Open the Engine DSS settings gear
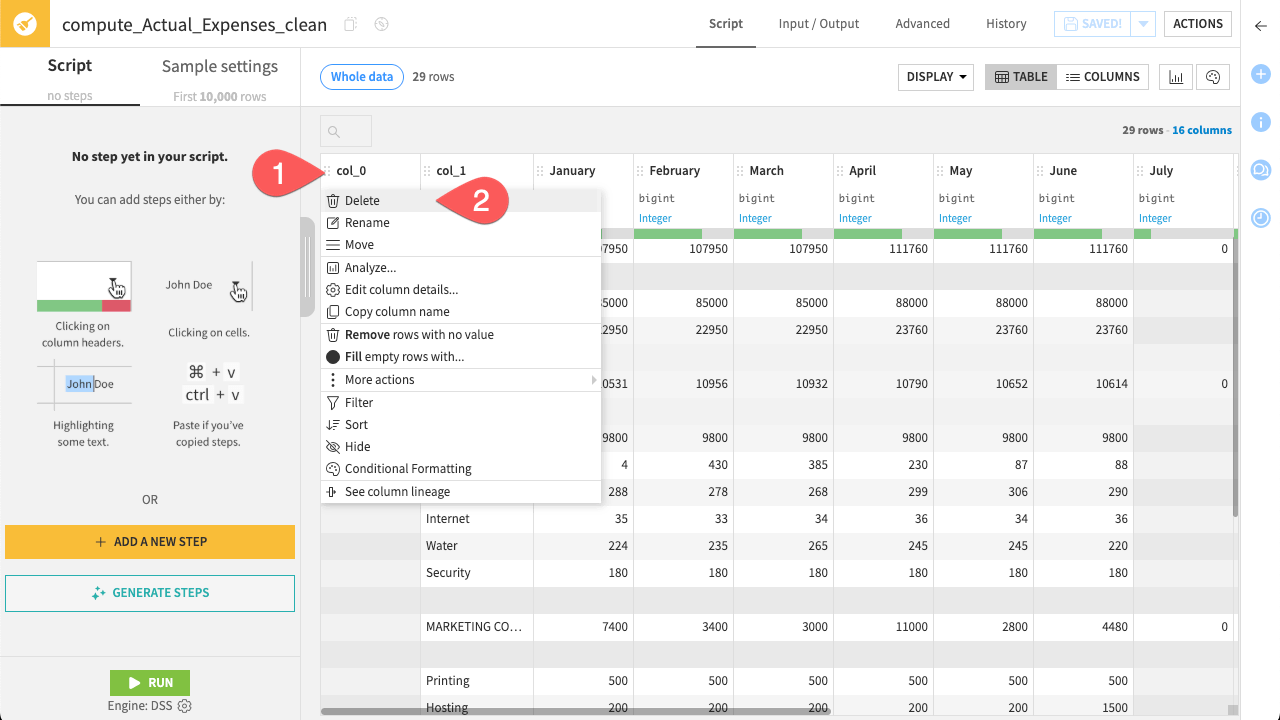1280x720 pixels. pos(182,705)
